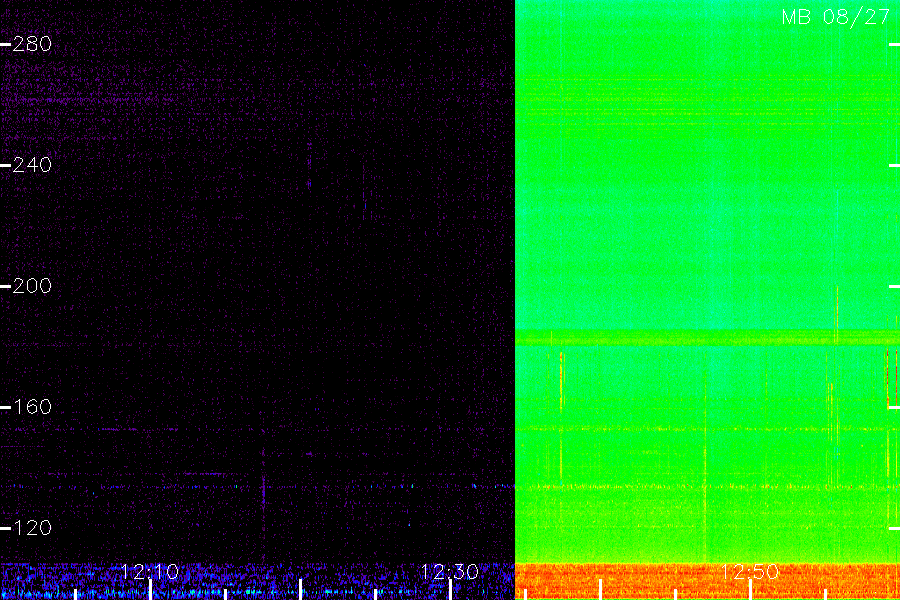Click the 12:30 time label
The height and width of the screenshot is (600, 900).
(449, 571)
